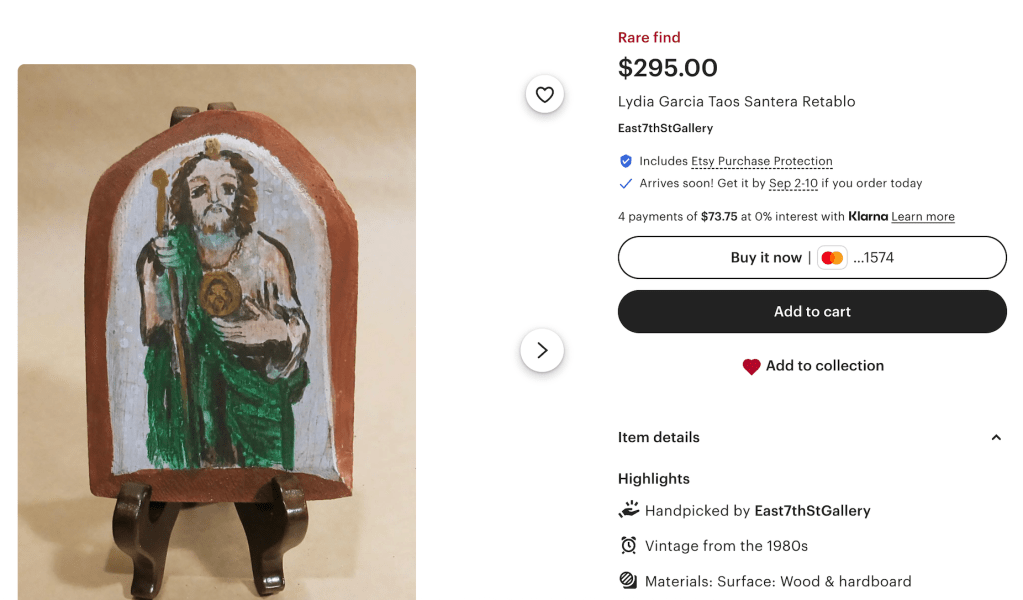Go to next product image arrow
This screenshot has height=600, width=1023.
pyautogui.click(x=542, y=350)
